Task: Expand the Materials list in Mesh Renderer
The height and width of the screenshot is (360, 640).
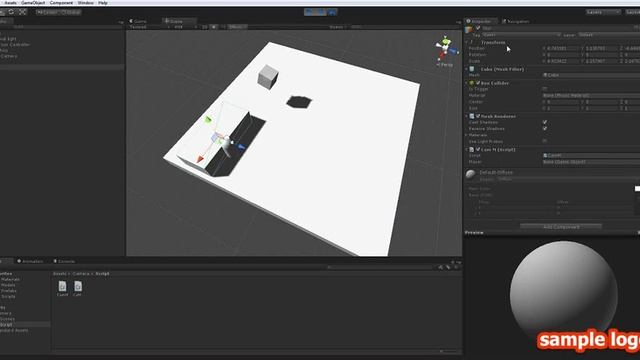Action: [x=467, y=135]
